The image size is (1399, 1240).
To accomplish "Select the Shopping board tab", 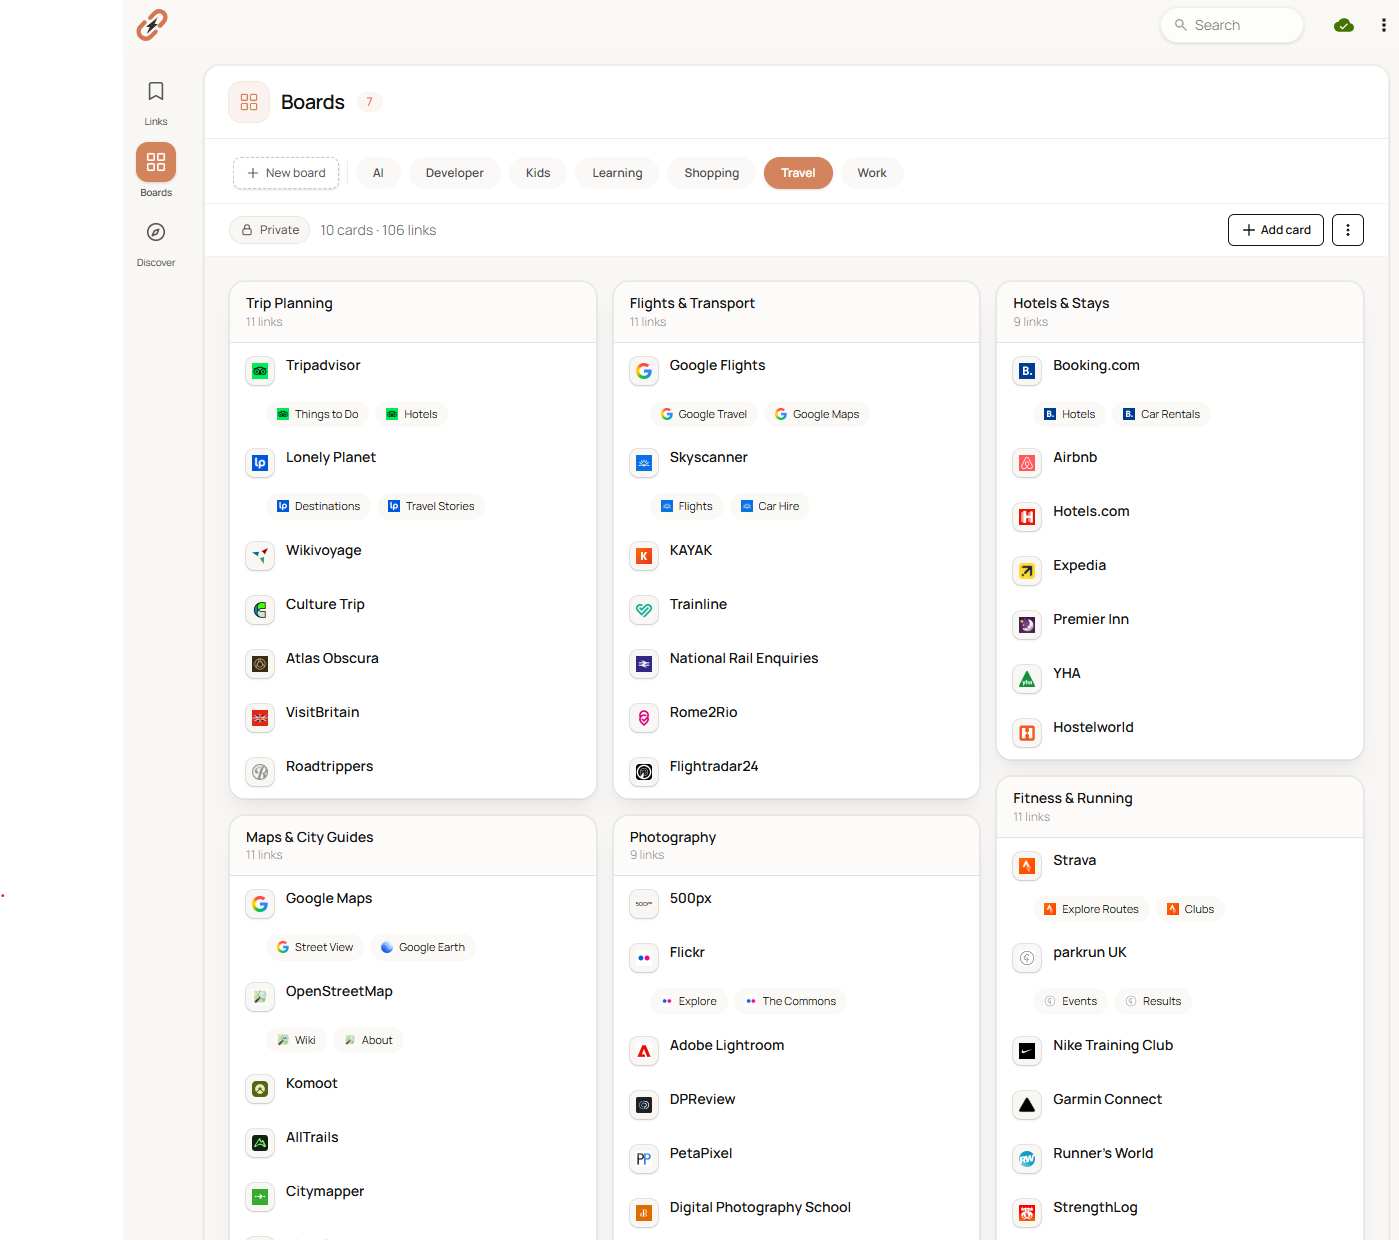I will tap(712, 173).
